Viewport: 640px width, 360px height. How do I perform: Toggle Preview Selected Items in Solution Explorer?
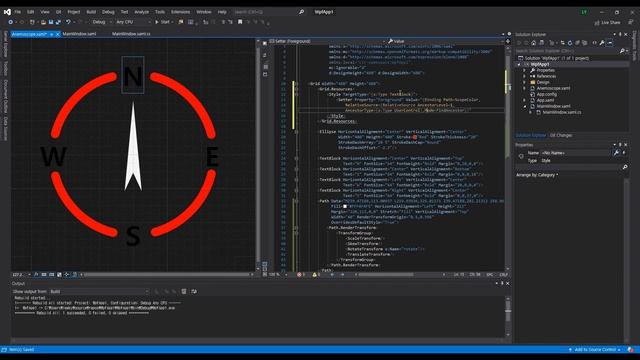610,42
